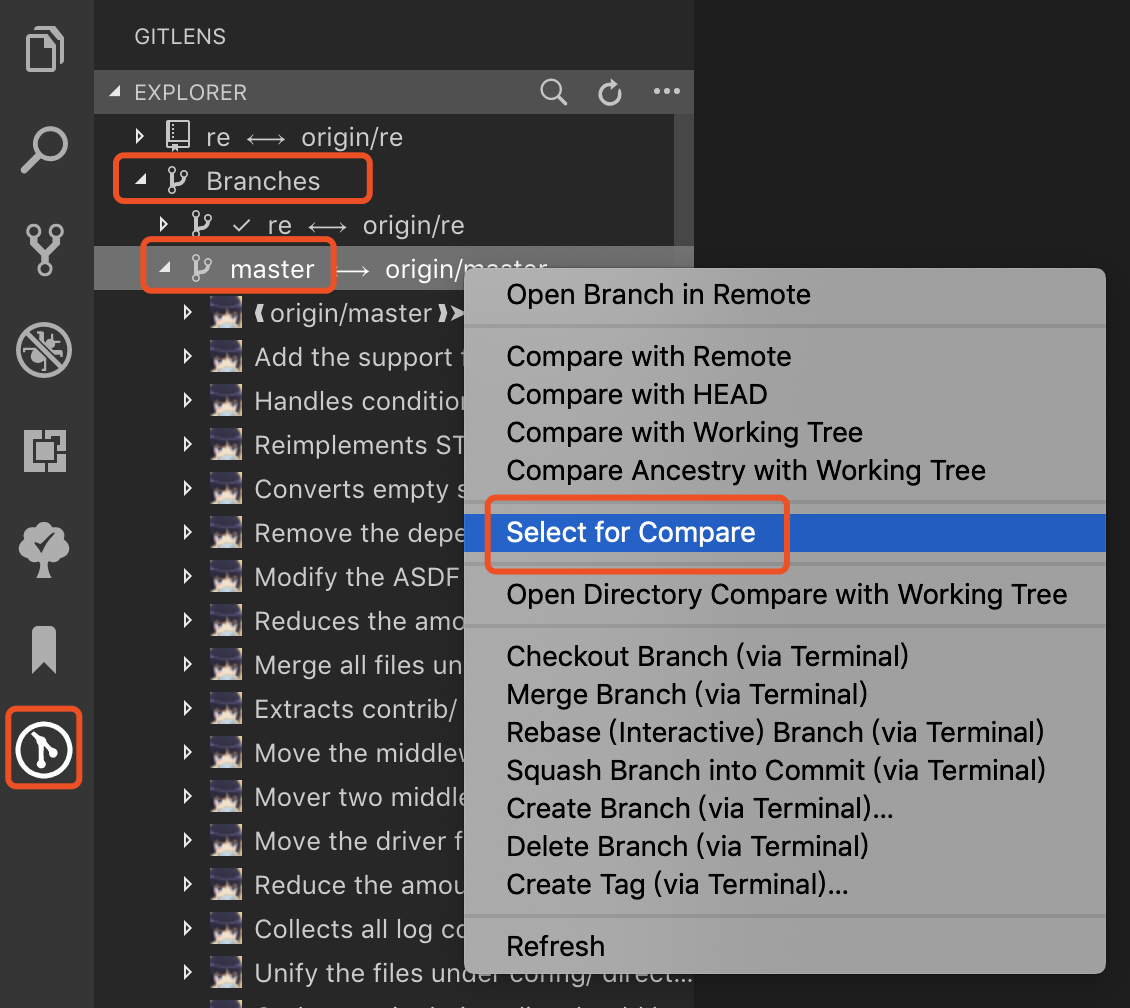
Task: Click the GITLENS panel title
Action: tap(180, 36)
